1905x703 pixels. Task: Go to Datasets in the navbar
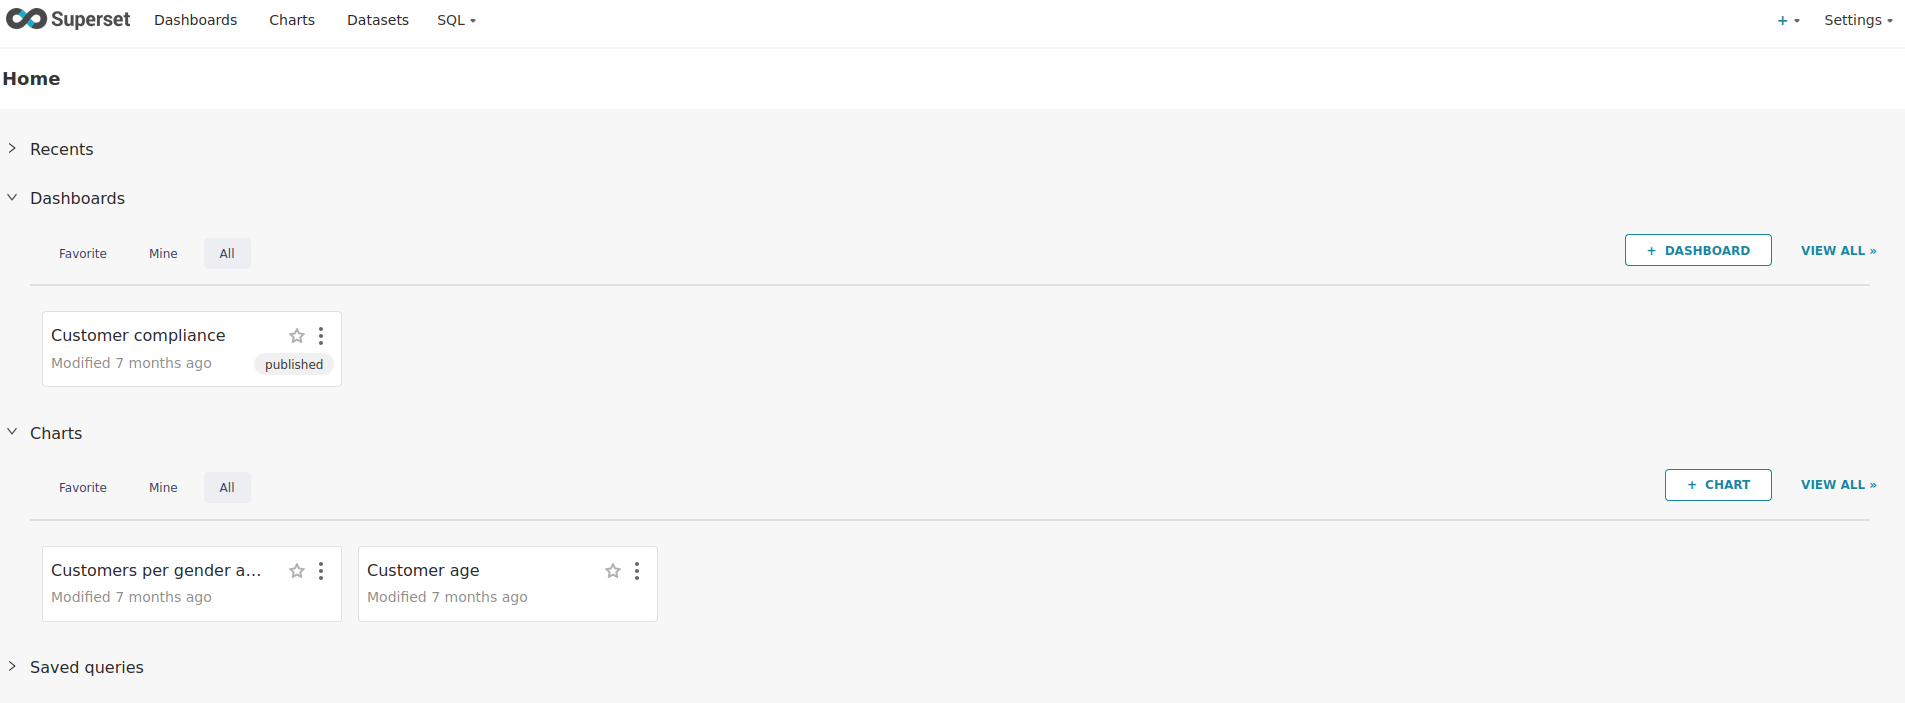point(377,20)
